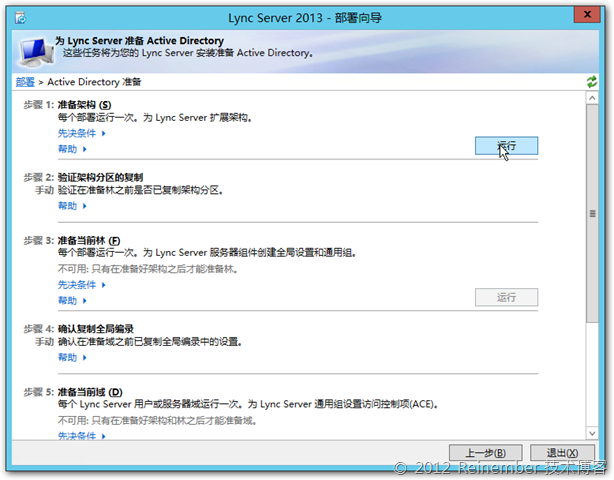Click the green refresh icon
This screenshot has height=480, width=614.
pyautogui.click(x=592, y=81)
